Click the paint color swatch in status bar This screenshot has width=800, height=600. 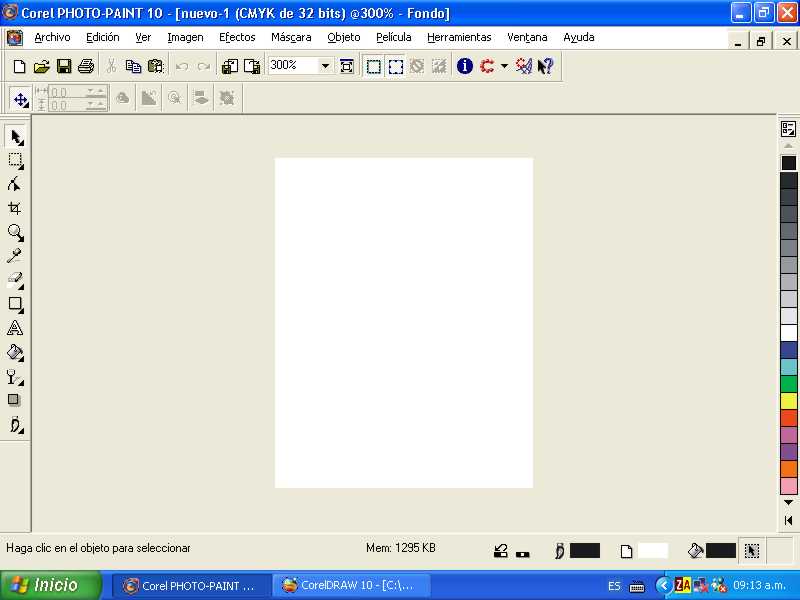click(584, 551)
